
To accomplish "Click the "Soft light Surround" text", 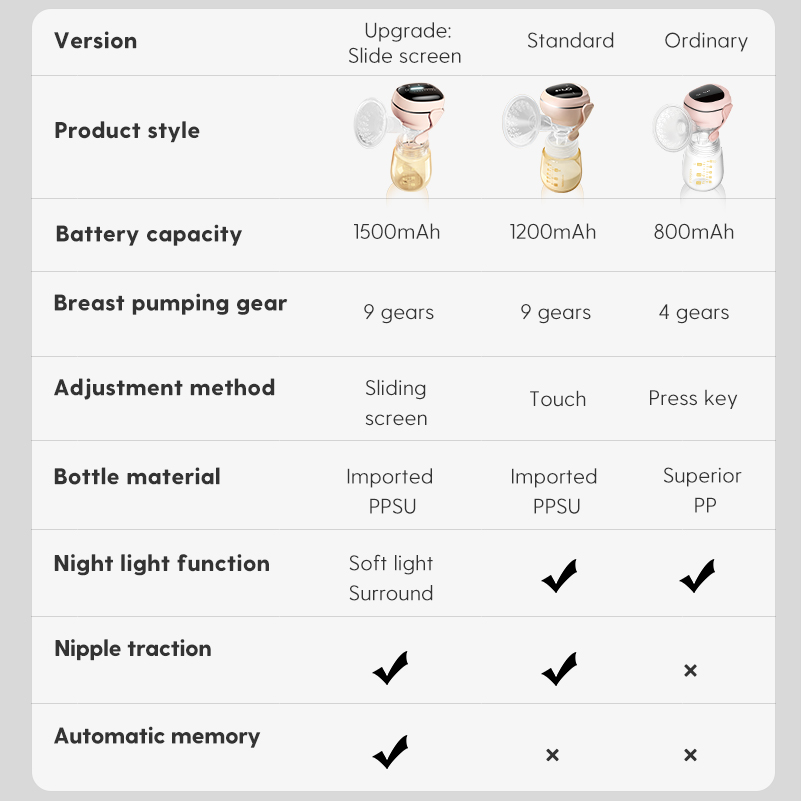I will [x=391, y=578].
